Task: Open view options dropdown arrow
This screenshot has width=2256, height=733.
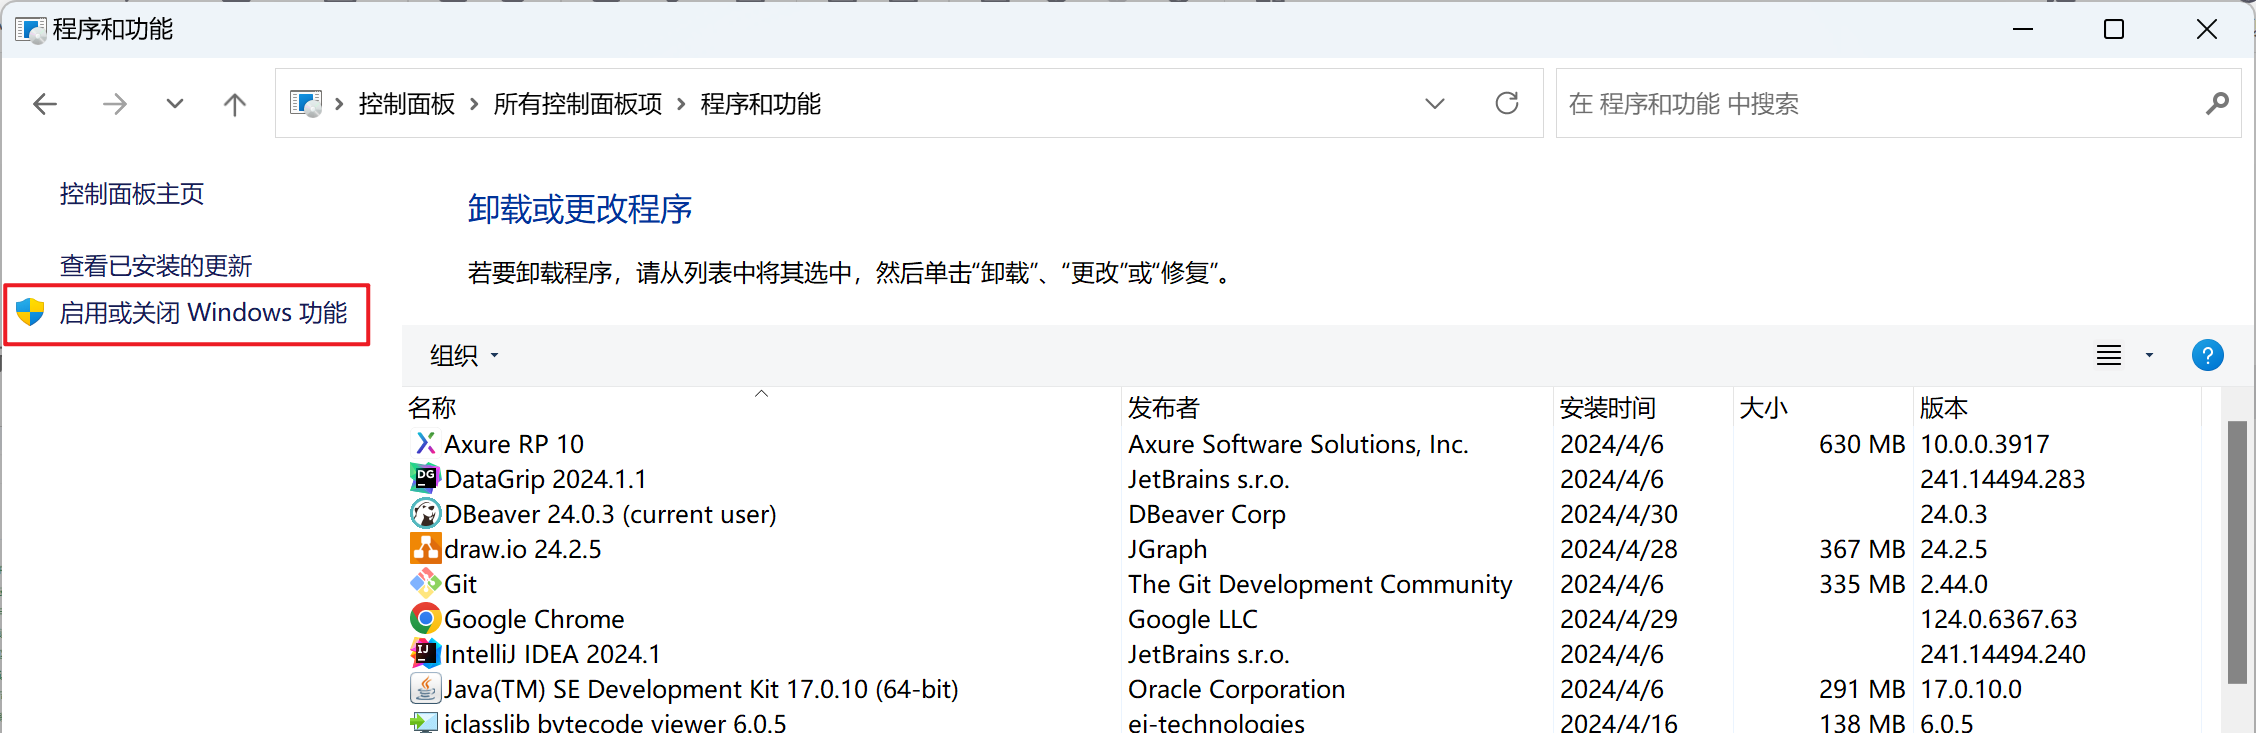Action: (x=2149, y=355)
